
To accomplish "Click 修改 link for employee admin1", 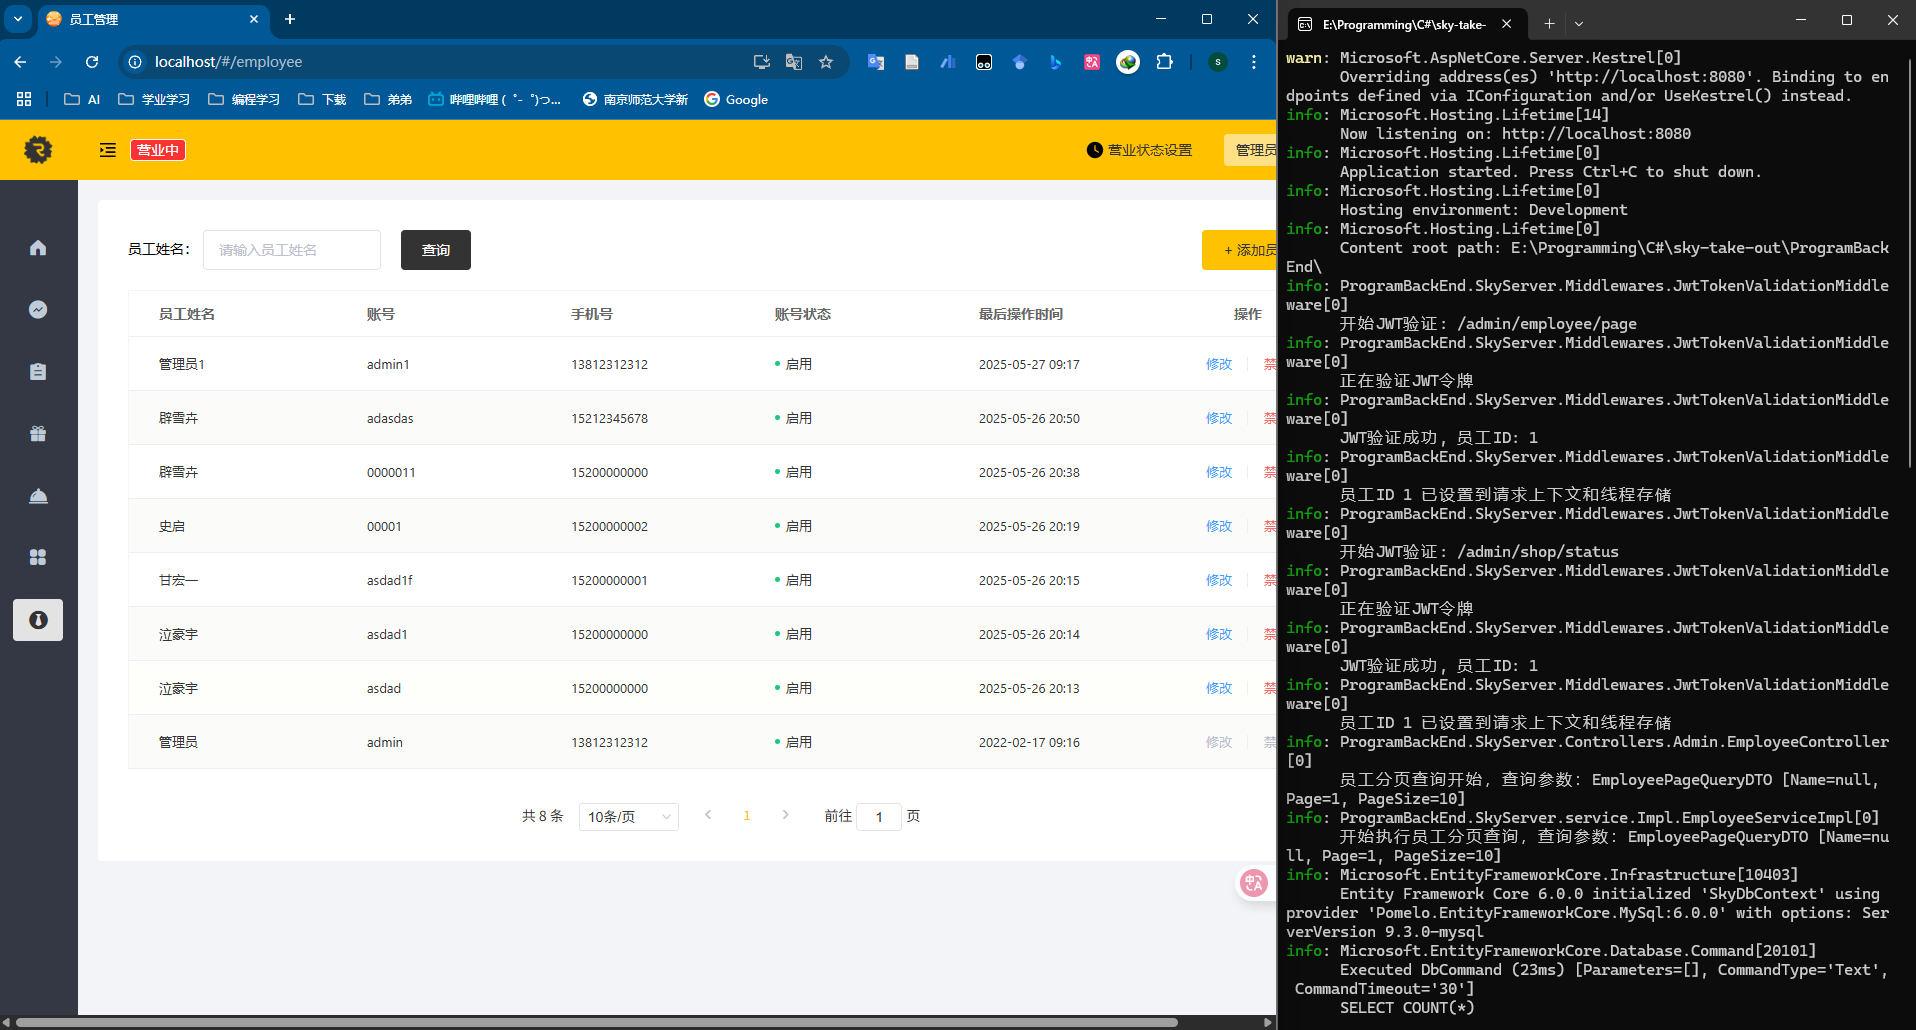I will [x=1218, y=365].
